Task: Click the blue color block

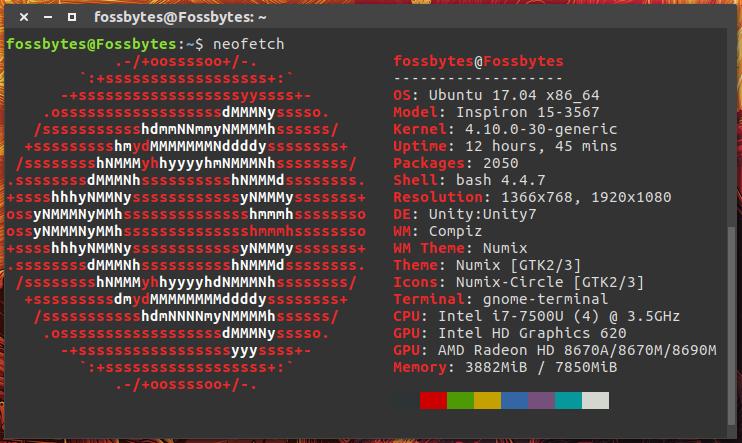Action: point(514,400)
